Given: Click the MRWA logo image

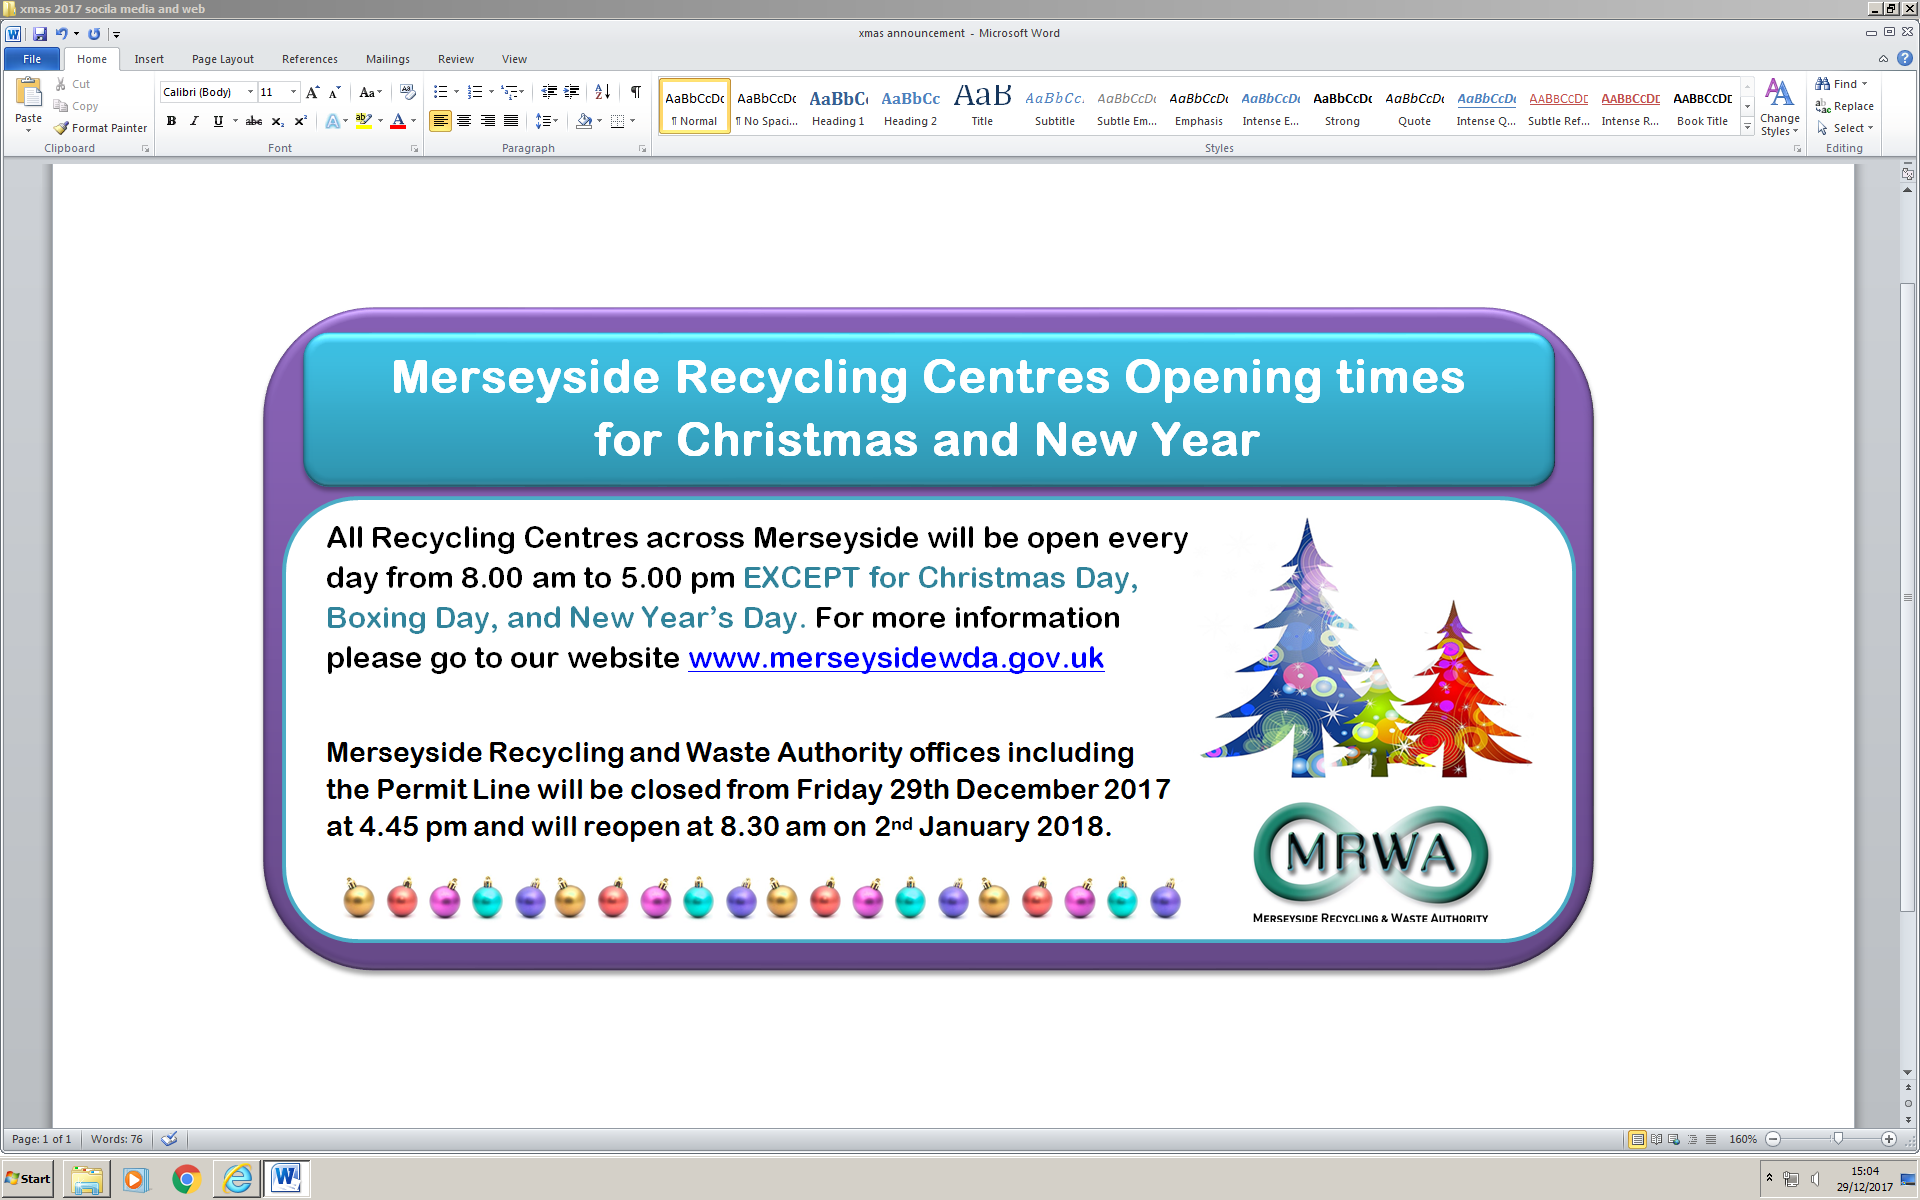Looking at the screenshot, I should coord(1370,862).
